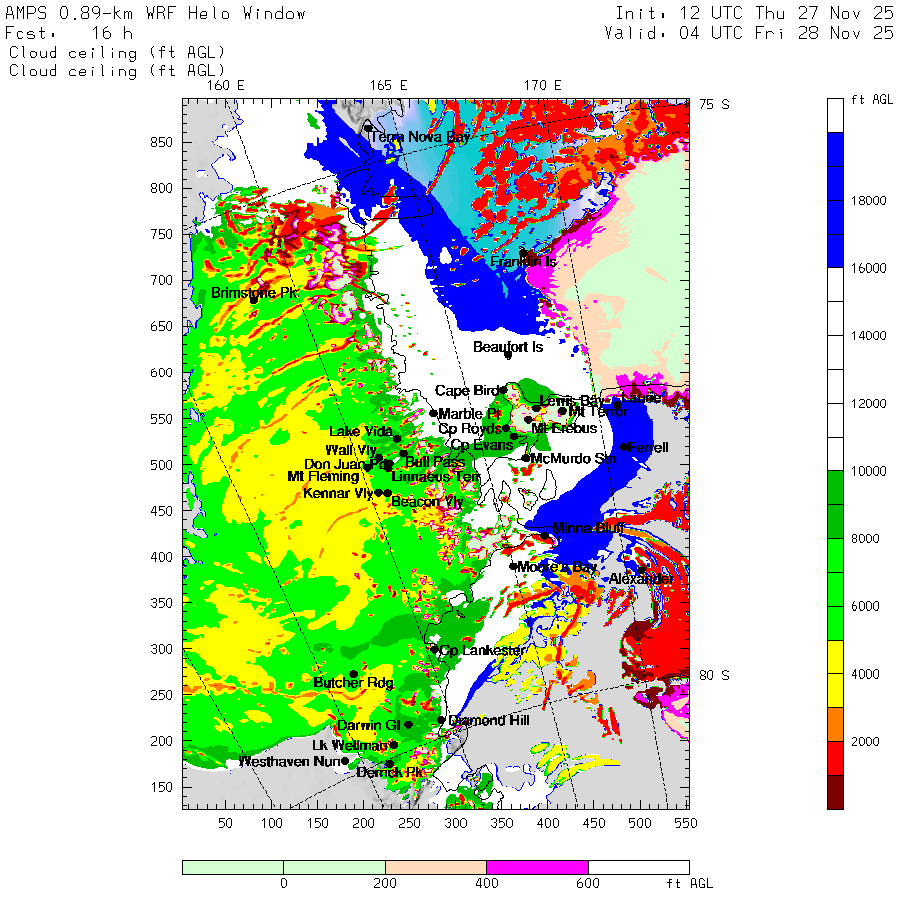The image size is (900, 900).
Task: Click the Beaufort Is location marker
Action: pos(508,355)
